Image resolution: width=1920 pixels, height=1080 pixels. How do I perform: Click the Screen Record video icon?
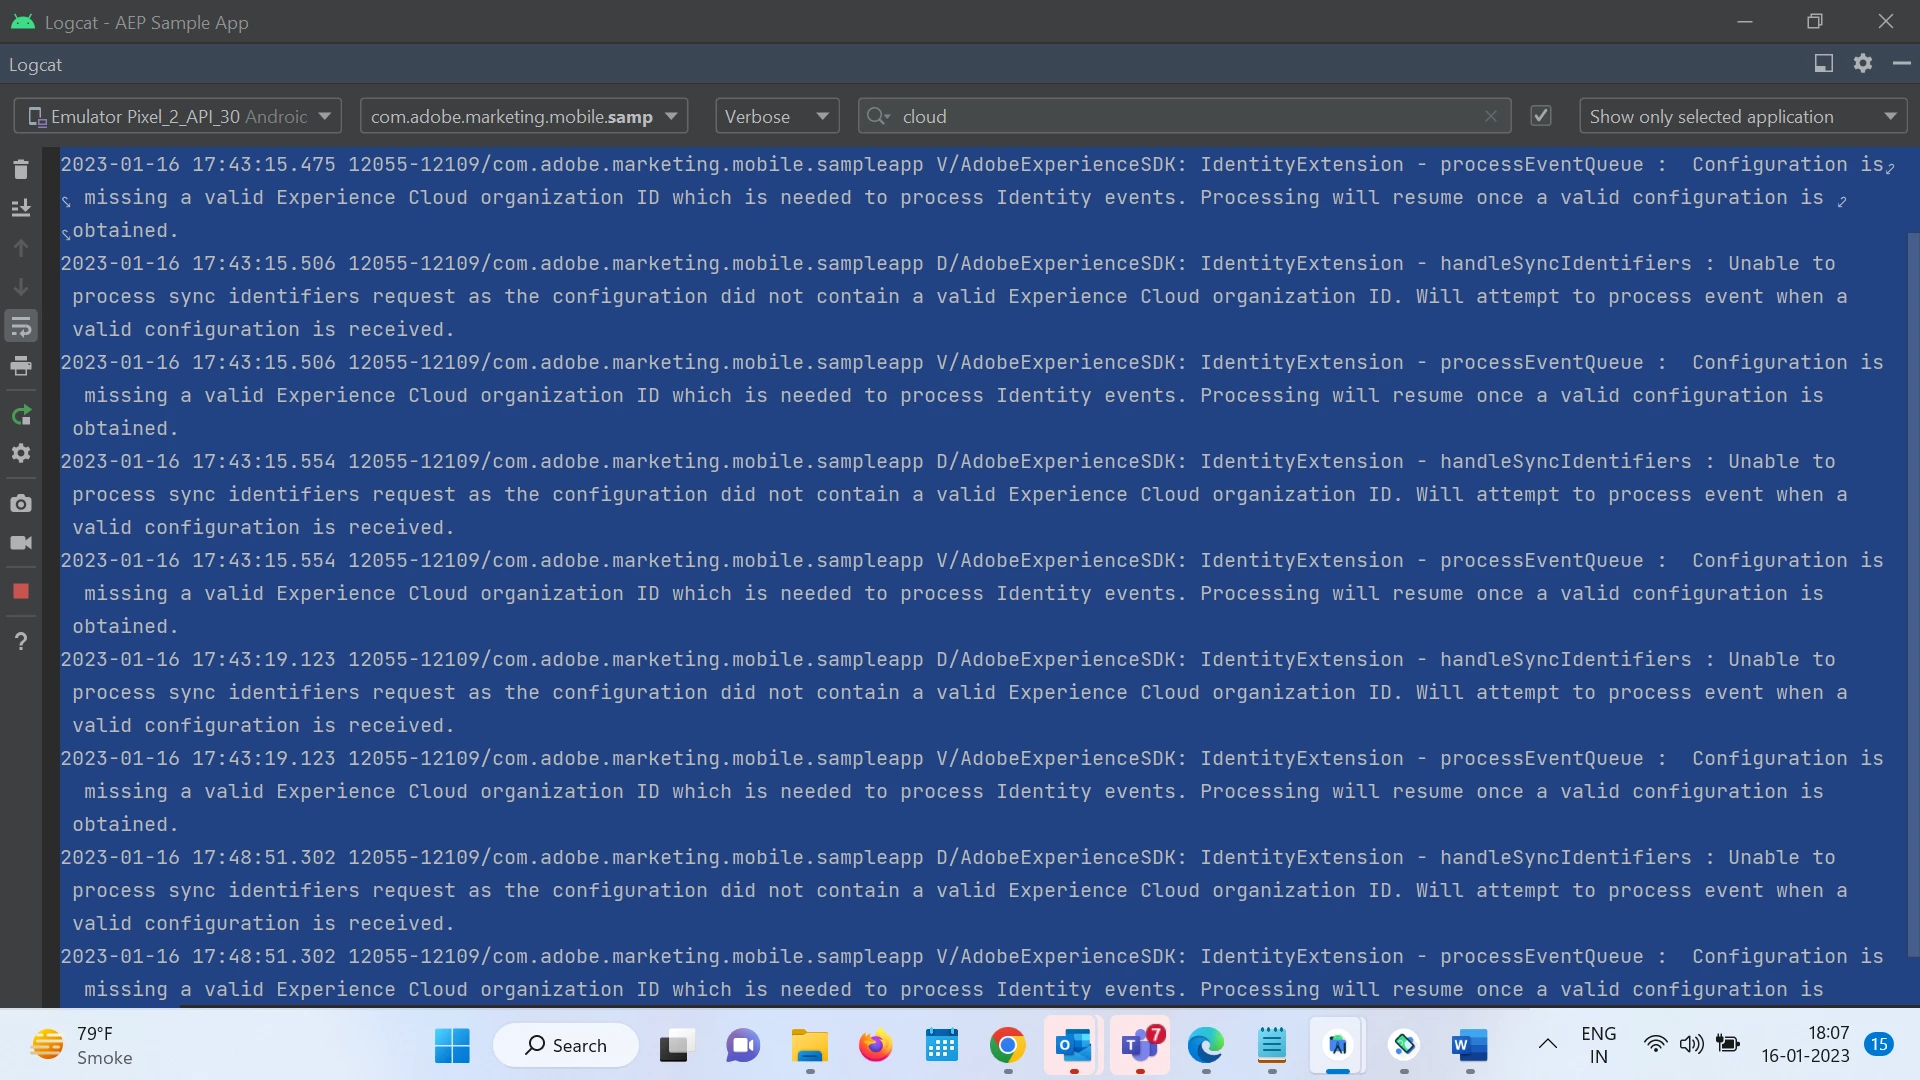[21, 543]
